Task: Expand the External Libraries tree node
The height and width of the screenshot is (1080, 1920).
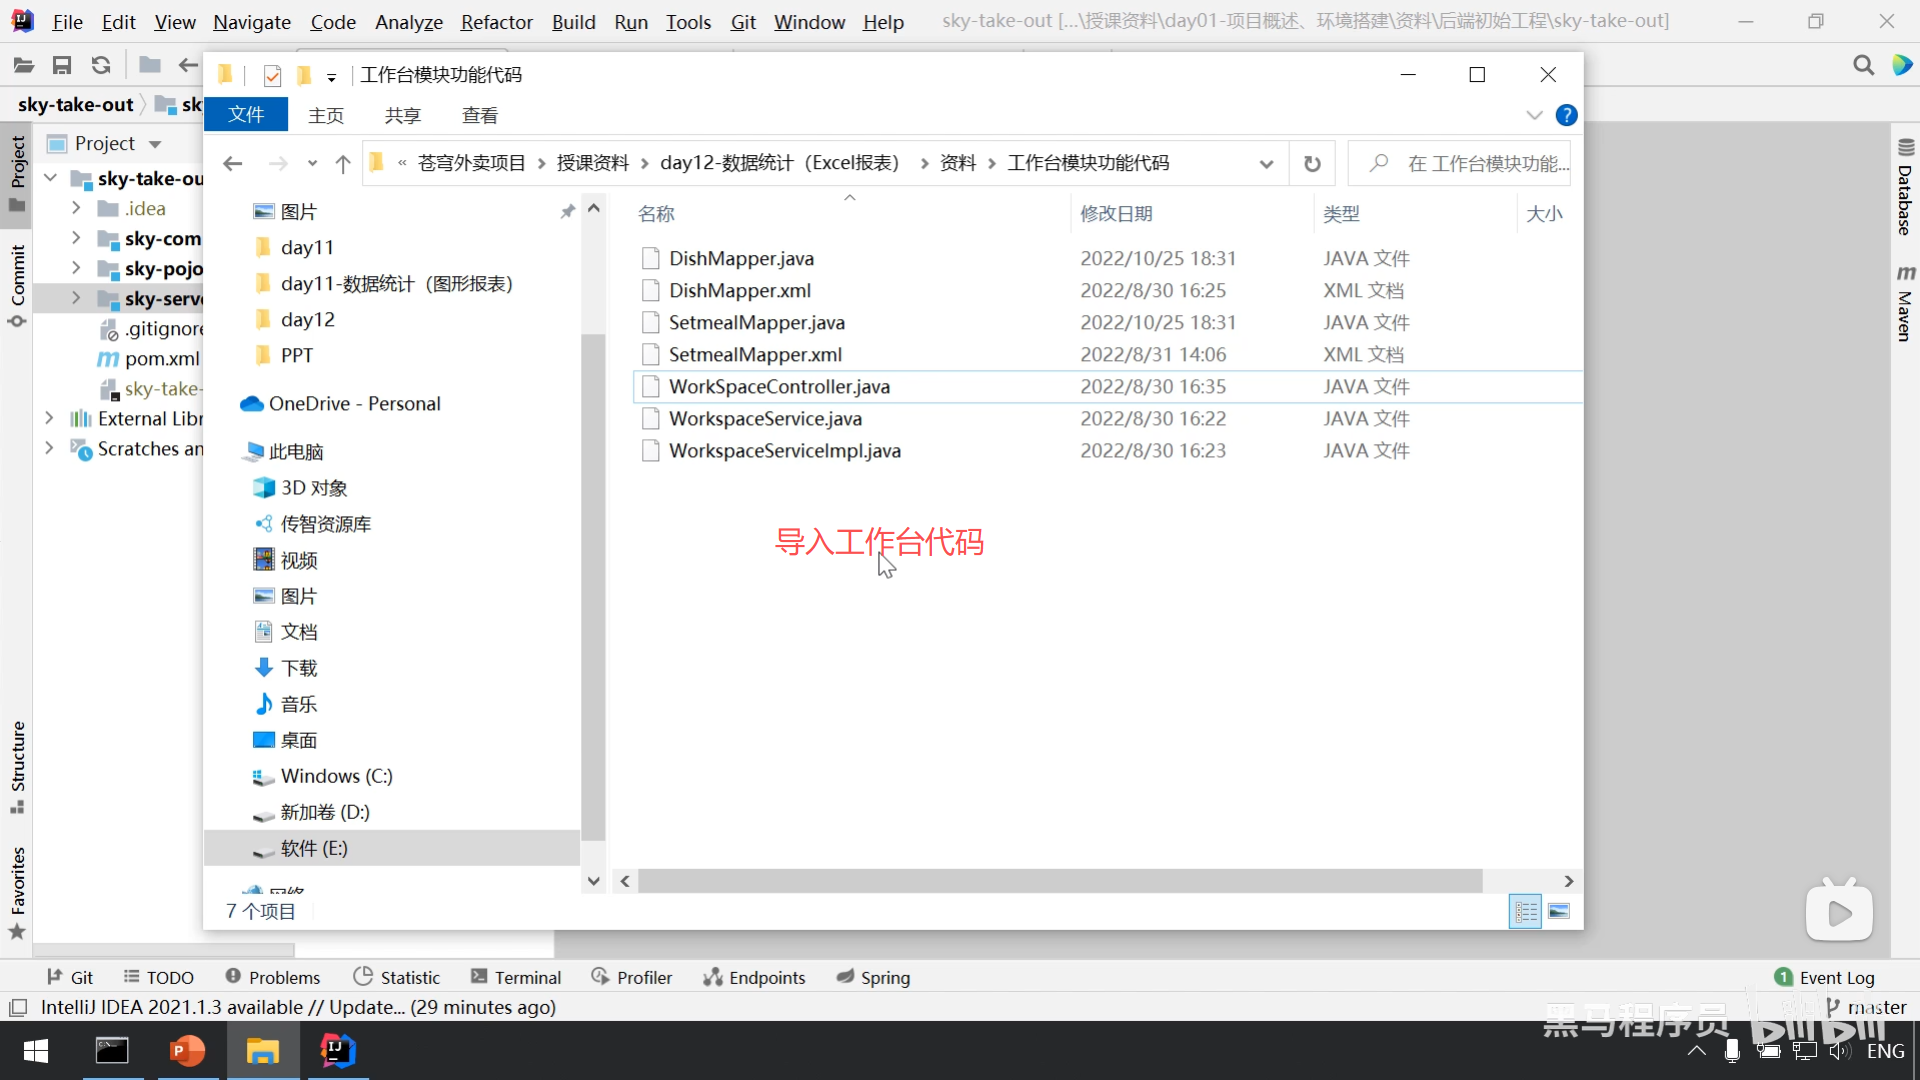Action: coord(49,418)
